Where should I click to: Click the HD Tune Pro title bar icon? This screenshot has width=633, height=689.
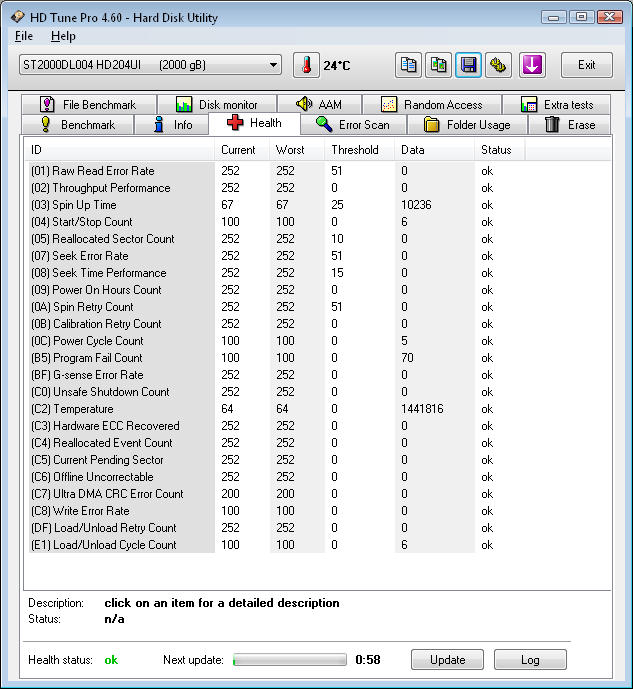pos(18,17)
